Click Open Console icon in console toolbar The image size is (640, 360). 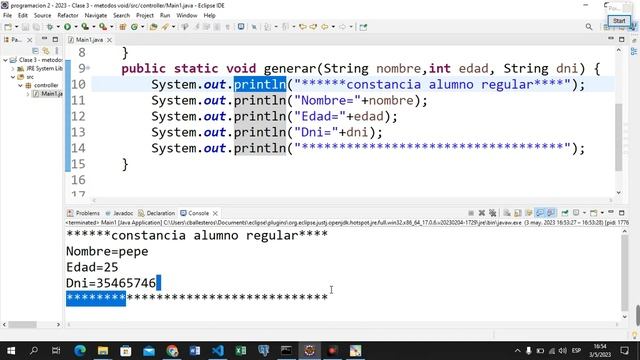pyautogui.click(x=594, y=213)
